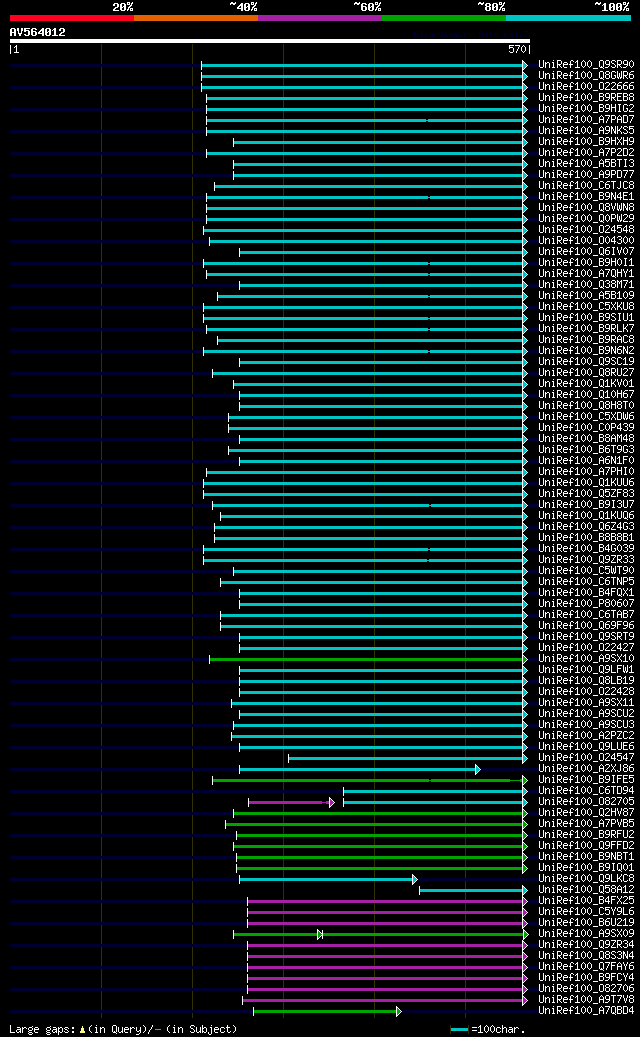
Task: Select the UniRef100_A9T7V8 label
Action: [586, 999]
